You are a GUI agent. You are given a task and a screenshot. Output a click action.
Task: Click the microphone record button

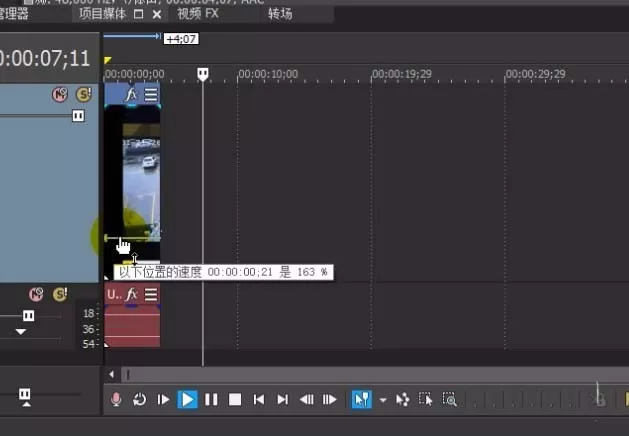pos(116,399)
